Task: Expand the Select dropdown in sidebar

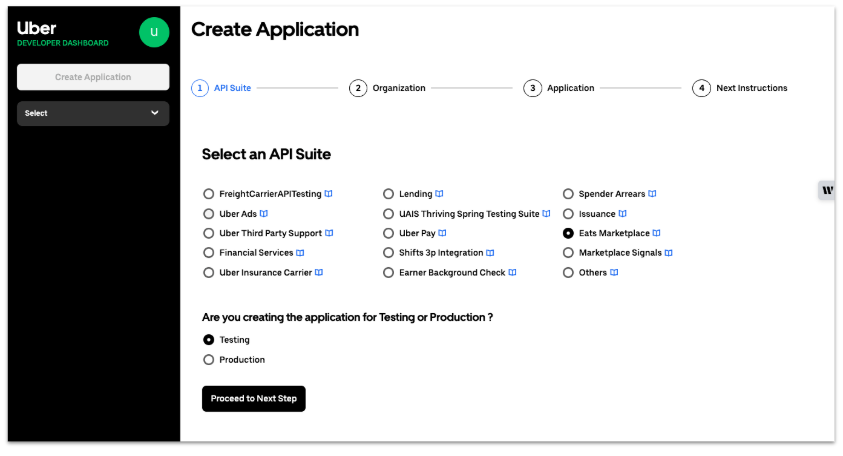Action: coord(93,113)
